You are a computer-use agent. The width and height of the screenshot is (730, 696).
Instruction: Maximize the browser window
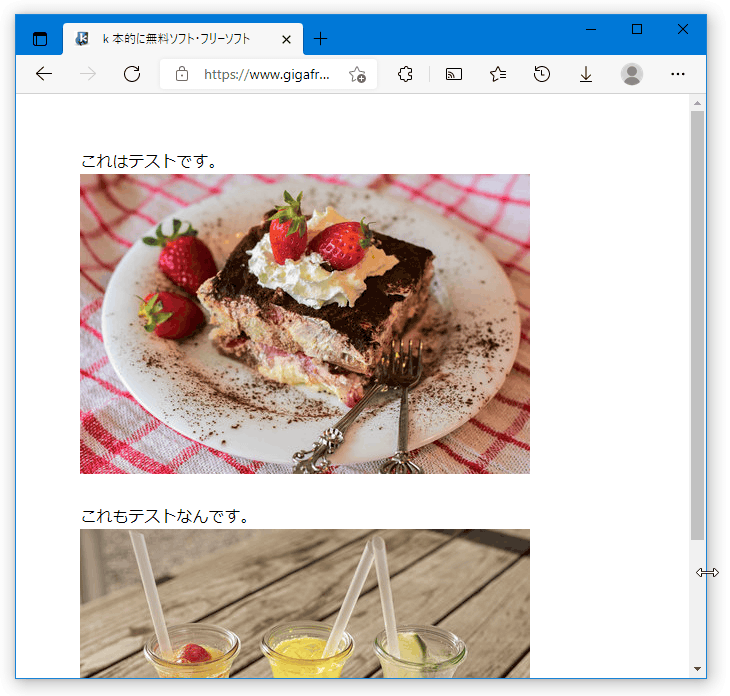637,29
